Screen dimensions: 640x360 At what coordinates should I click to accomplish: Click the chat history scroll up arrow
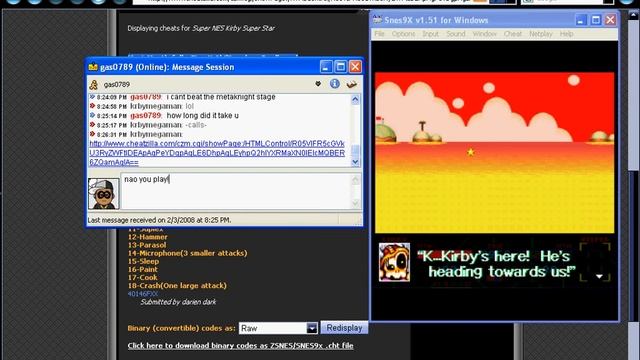click(x=356, y=99)
